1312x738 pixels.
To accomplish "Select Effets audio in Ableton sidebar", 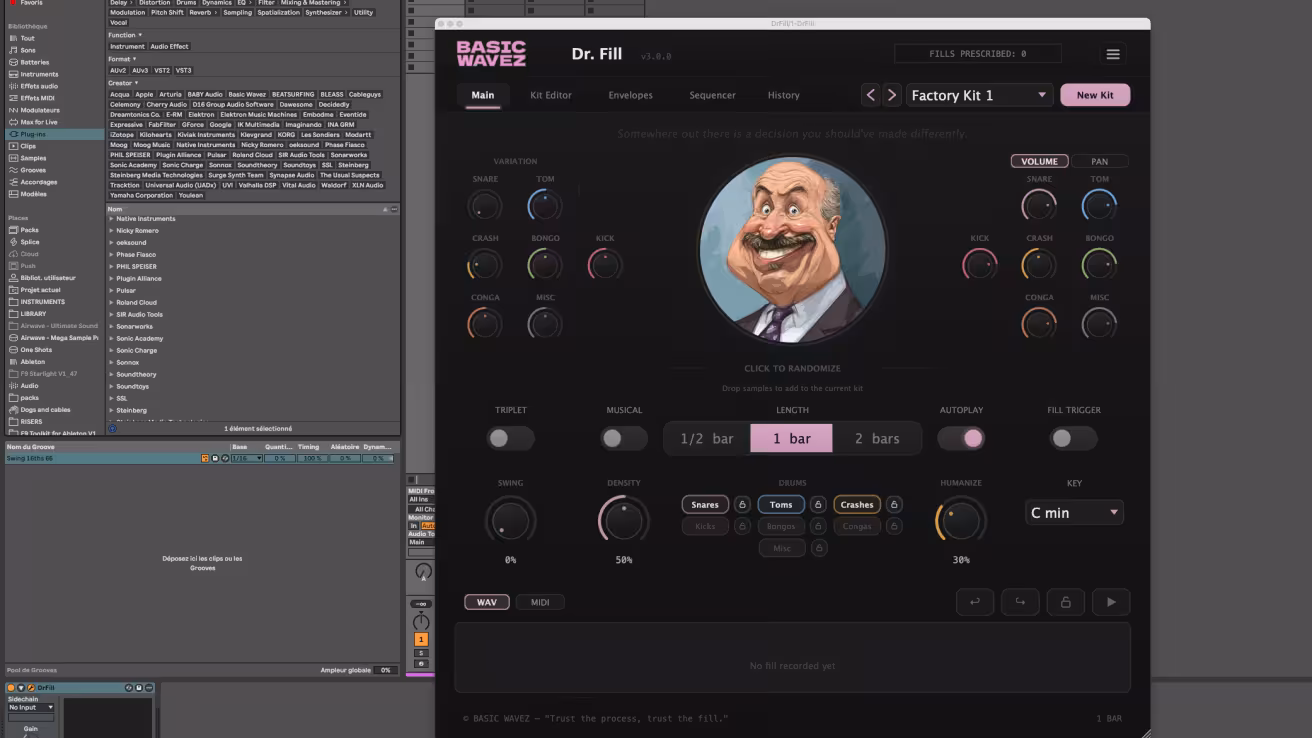I will pyautogui.click(x=39, y=86).
